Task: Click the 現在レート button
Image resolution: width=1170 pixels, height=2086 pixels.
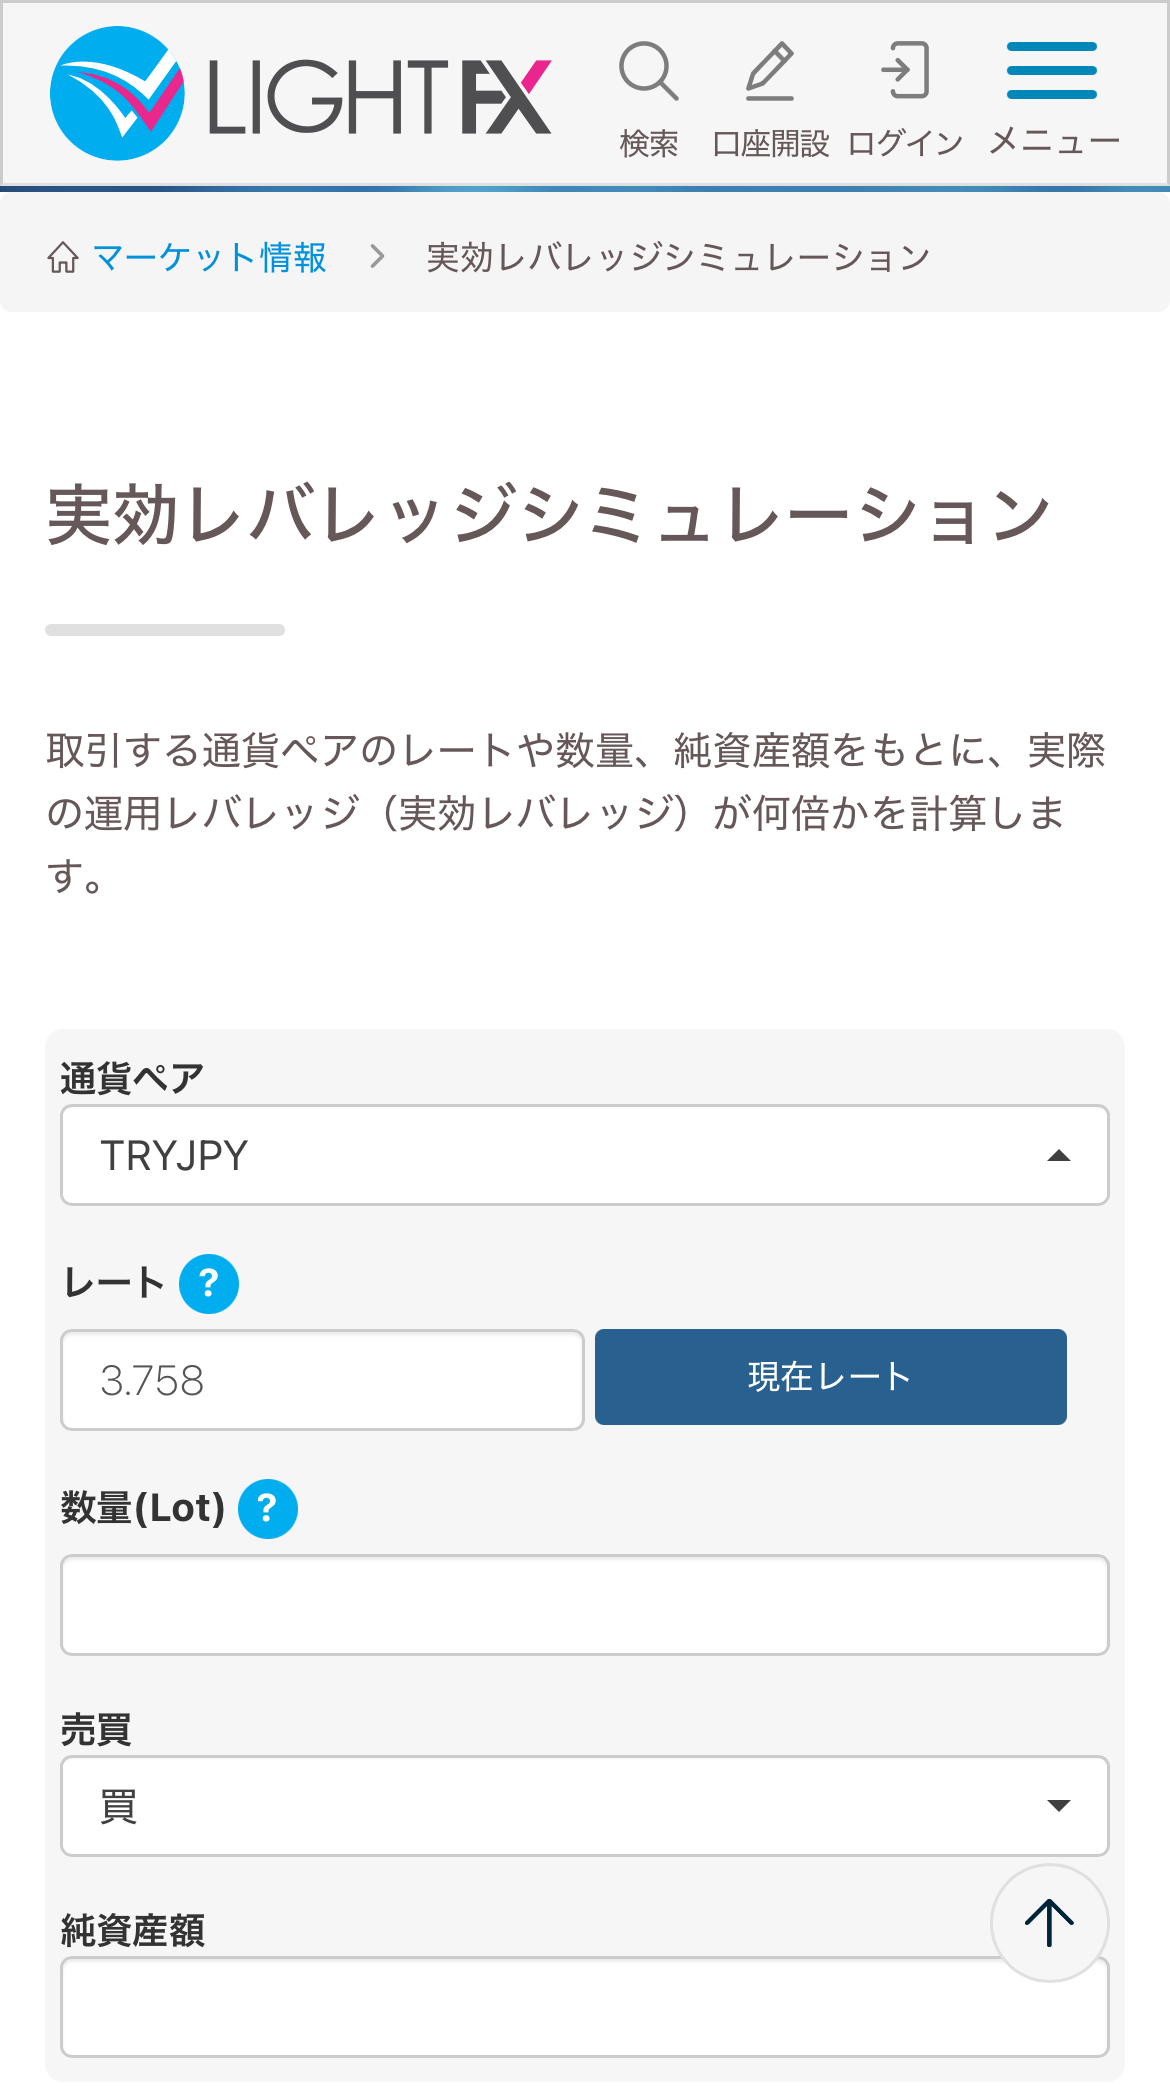Action: (831, 1377)
